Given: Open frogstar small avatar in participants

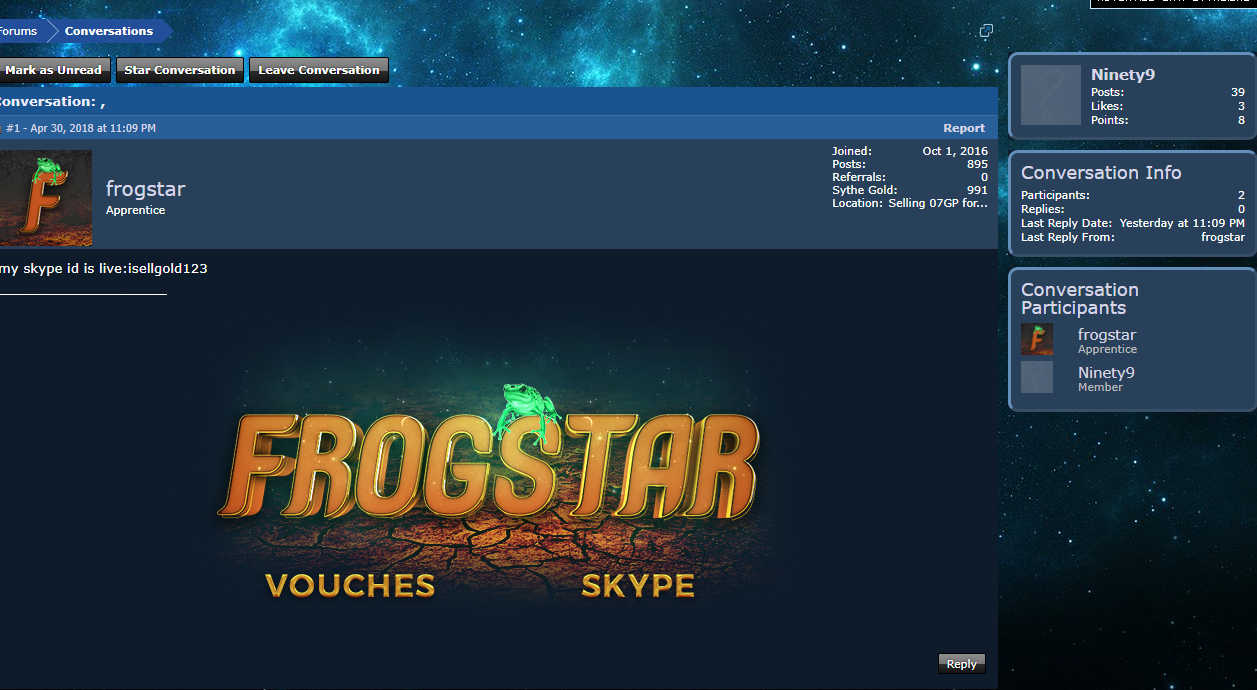Looking at the screenshot, I should click(x=1037, y=339).
